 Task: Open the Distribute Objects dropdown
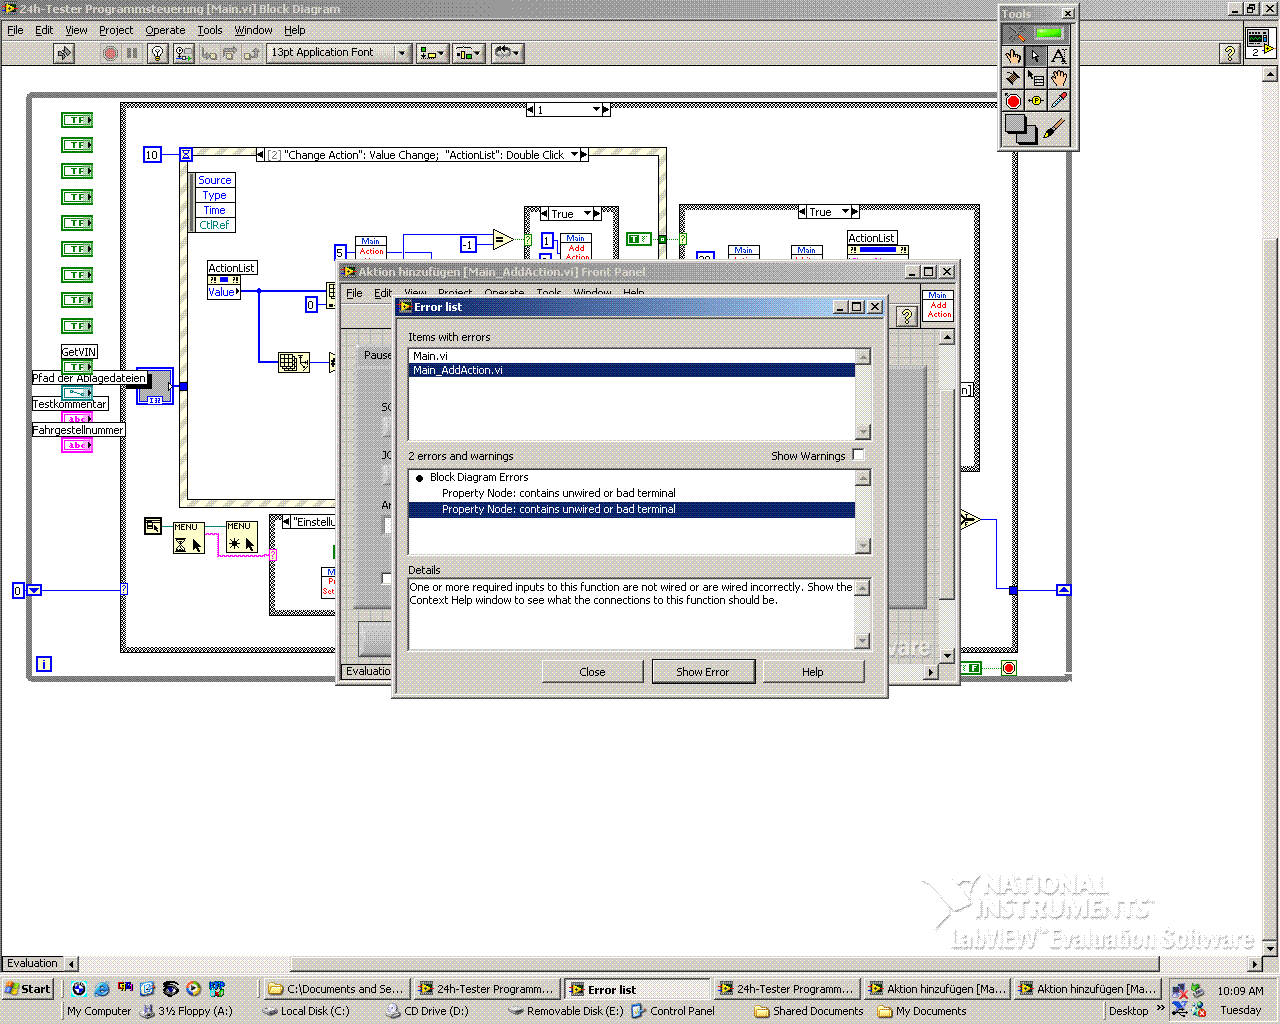pos(469,53)
